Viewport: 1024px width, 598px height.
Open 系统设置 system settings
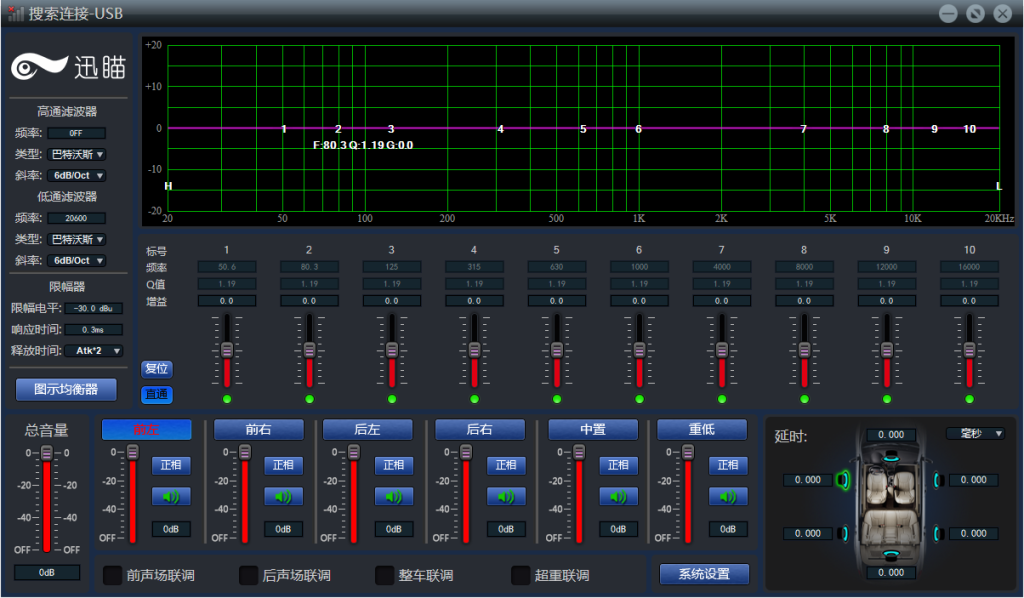coord(704,574)
